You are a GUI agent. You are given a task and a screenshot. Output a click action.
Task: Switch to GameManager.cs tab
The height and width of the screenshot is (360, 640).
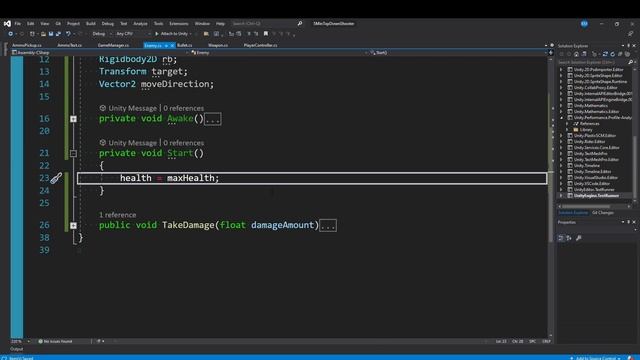[113, 45]
